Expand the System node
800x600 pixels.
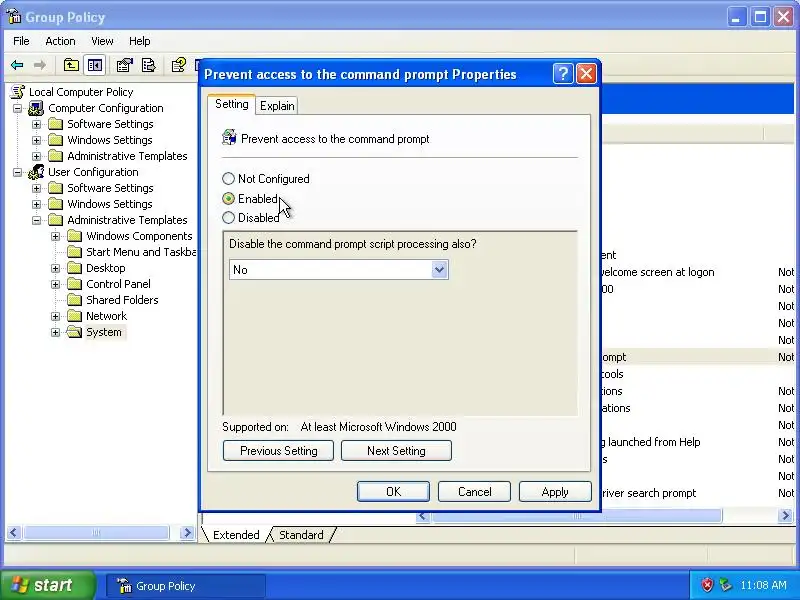coord(56,333)
